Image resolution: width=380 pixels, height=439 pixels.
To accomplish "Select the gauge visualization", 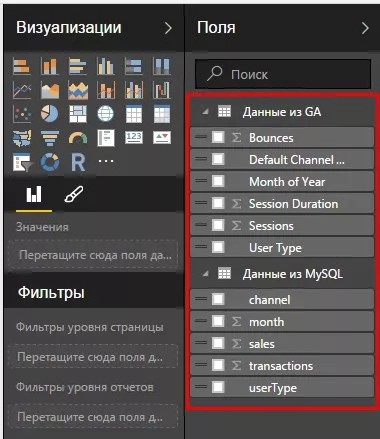I will 78,138.
